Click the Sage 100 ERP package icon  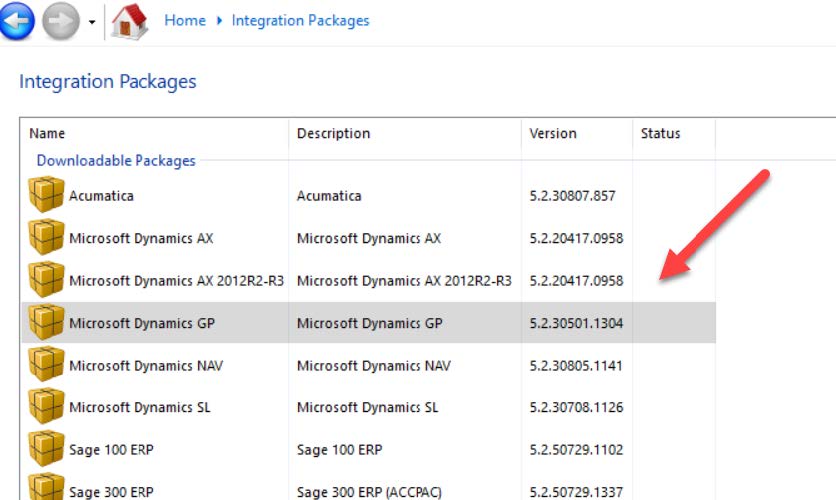point(46,449)
